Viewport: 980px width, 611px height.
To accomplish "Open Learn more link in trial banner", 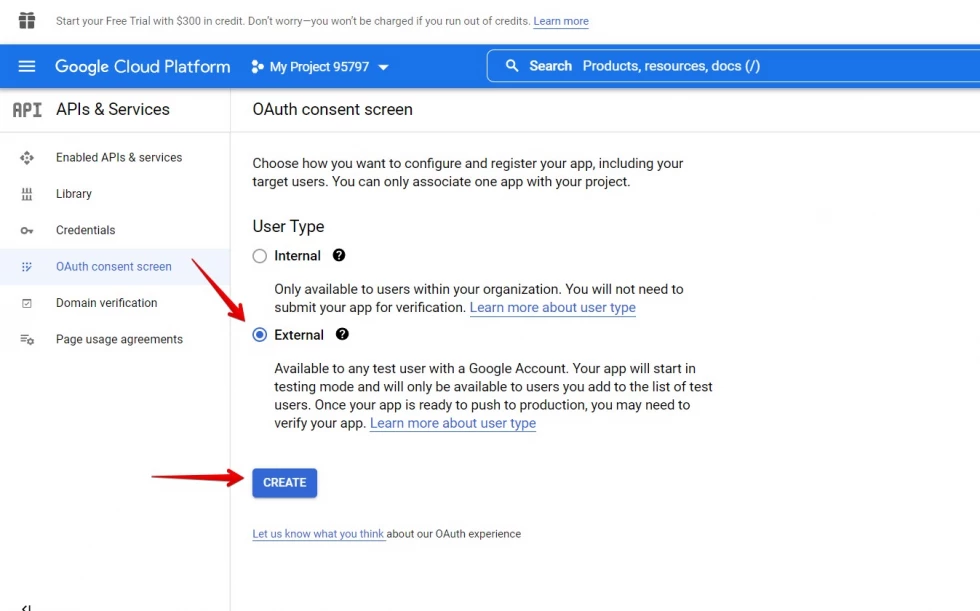I will coord(560,21).
